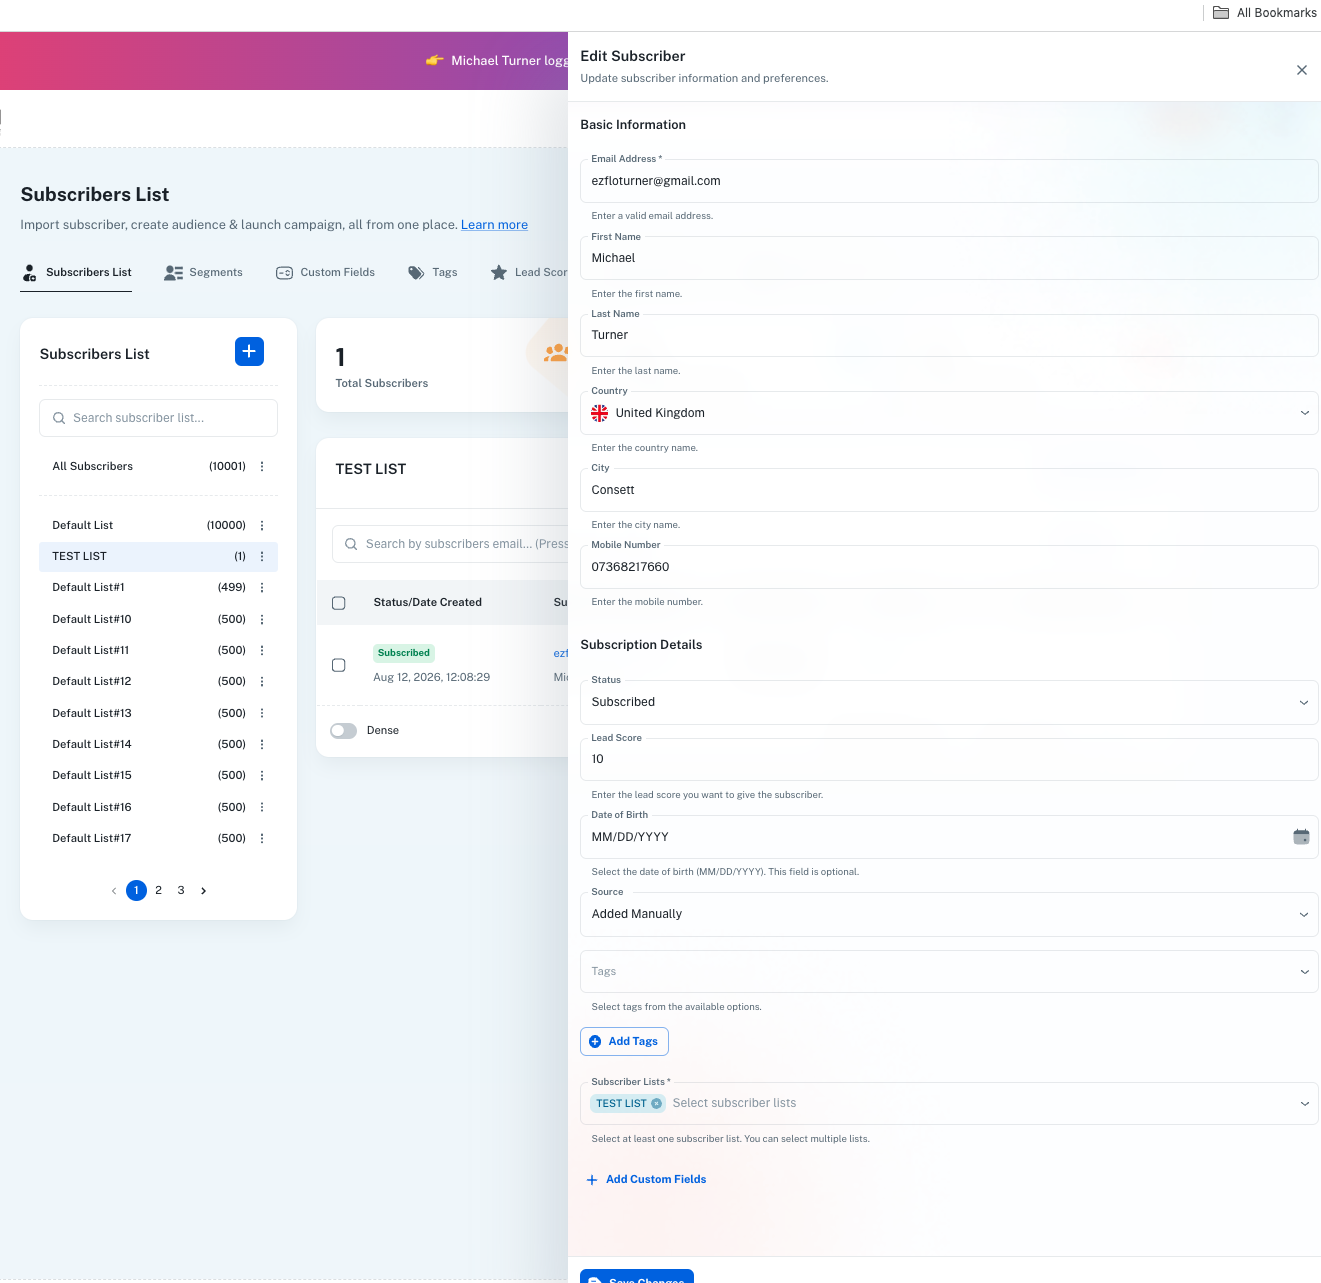The height and width of the screenshot is (1283, 1321).
Task: Click the green Subscribed status badge
Action: pos(403,653)
